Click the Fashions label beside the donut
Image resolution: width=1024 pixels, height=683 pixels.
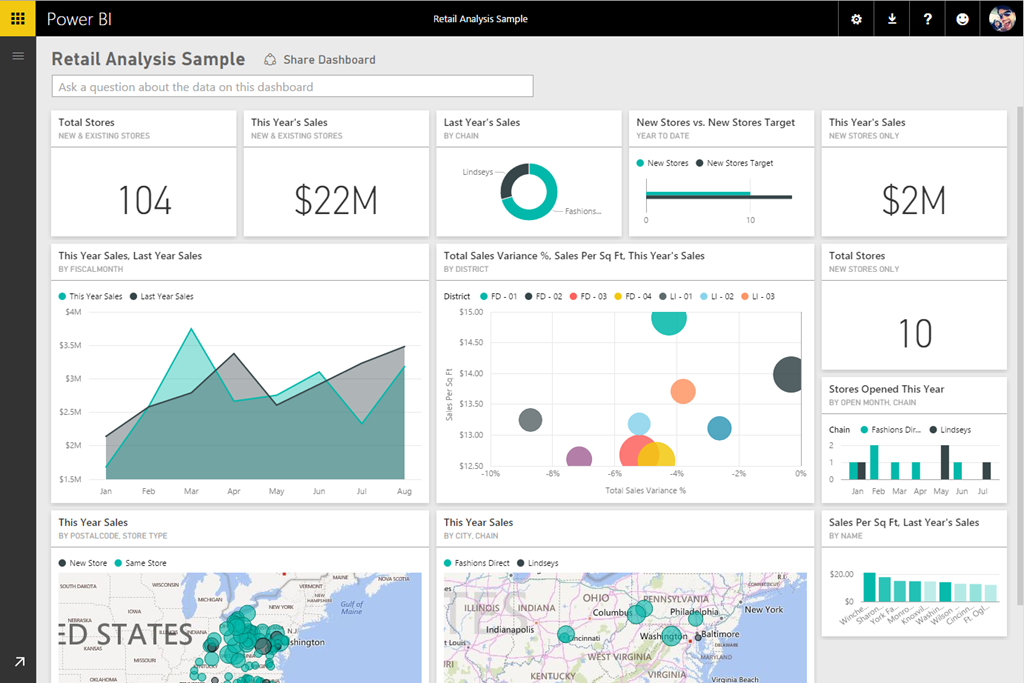(x=583, y=211)
